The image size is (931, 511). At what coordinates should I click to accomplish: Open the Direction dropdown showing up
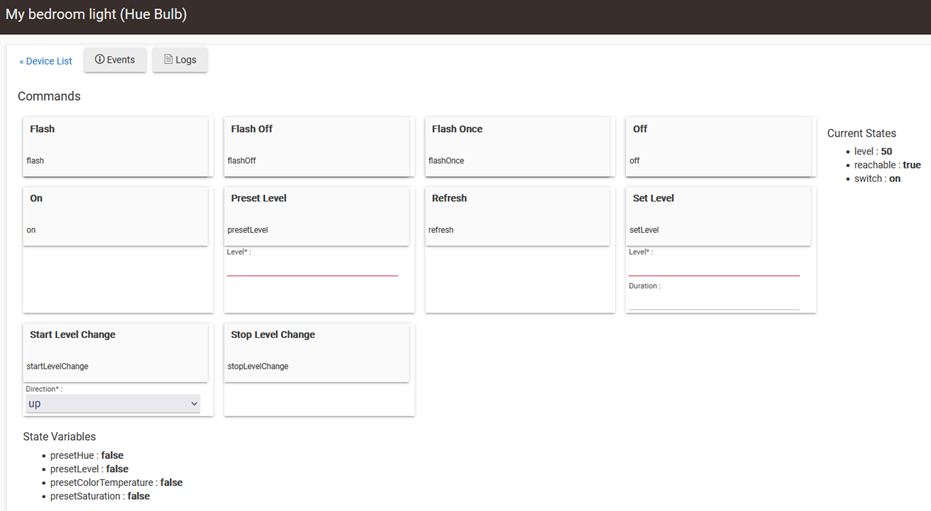click(112, 404)
